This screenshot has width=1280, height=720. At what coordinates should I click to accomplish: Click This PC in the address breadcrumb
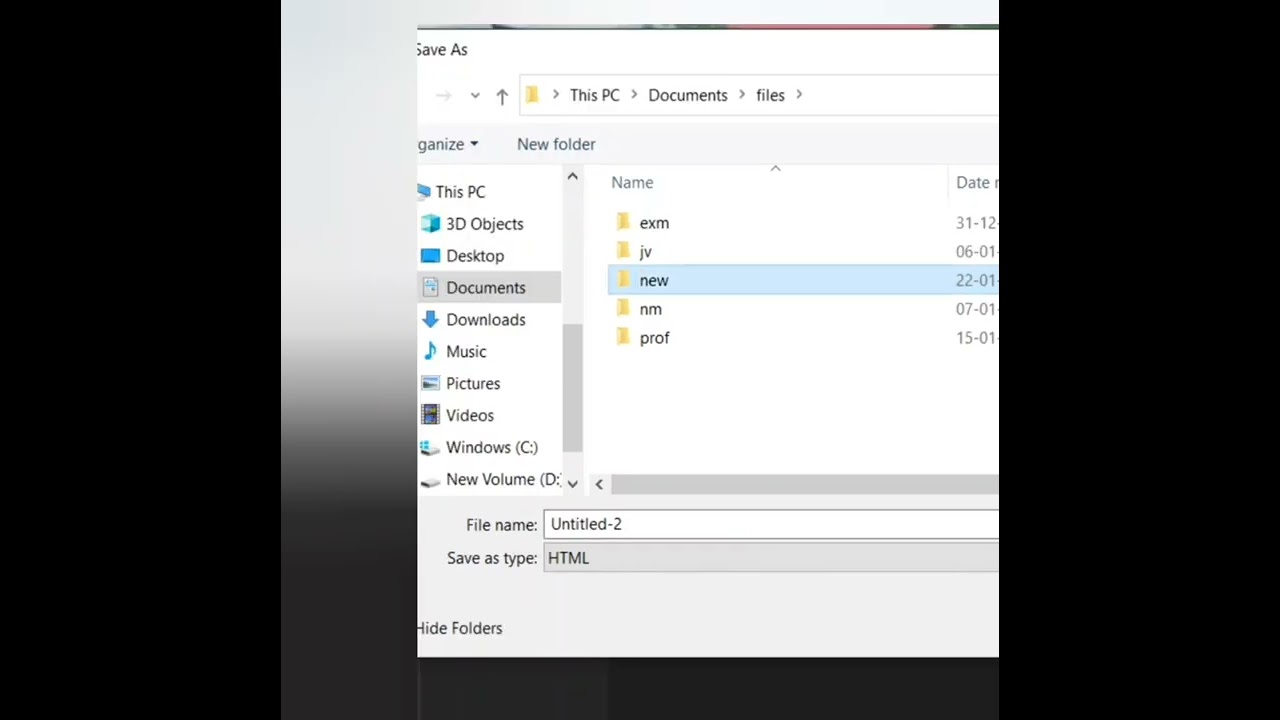594,95
